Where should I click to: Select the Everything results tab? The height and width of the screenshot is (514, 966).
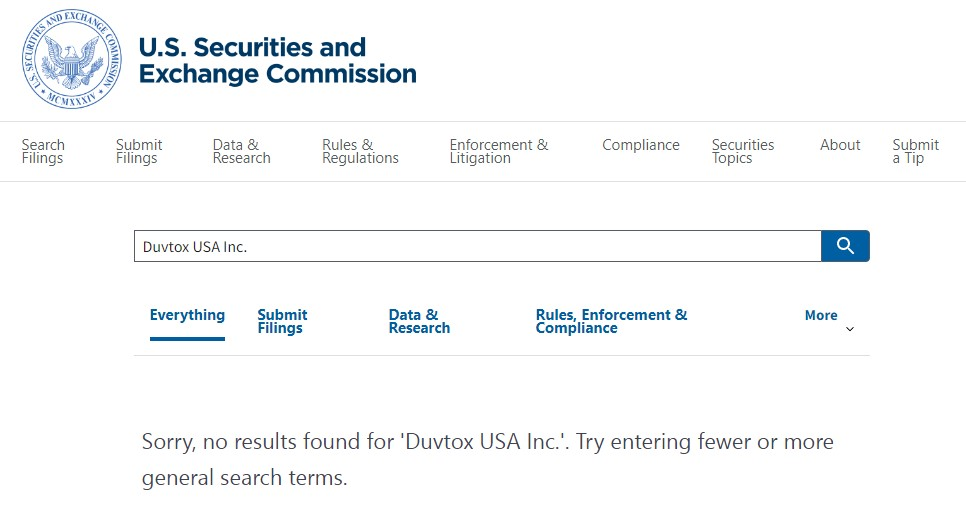coord(187,315)
